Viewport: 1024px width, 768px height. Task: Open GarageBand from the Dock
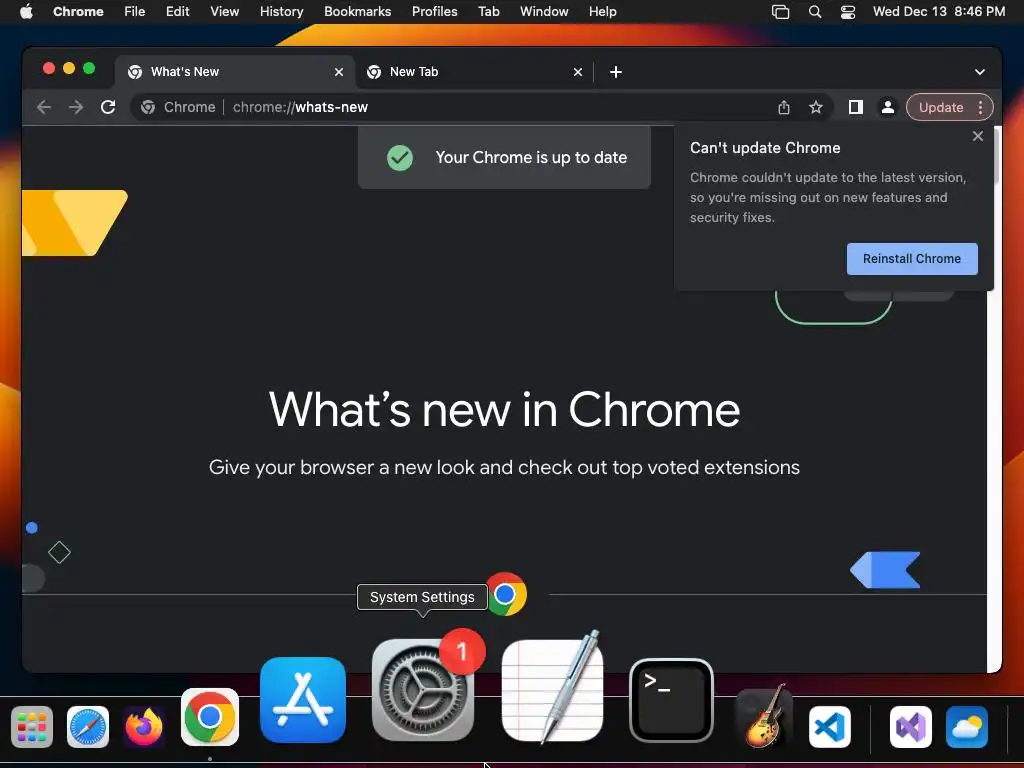pos(765,717)
